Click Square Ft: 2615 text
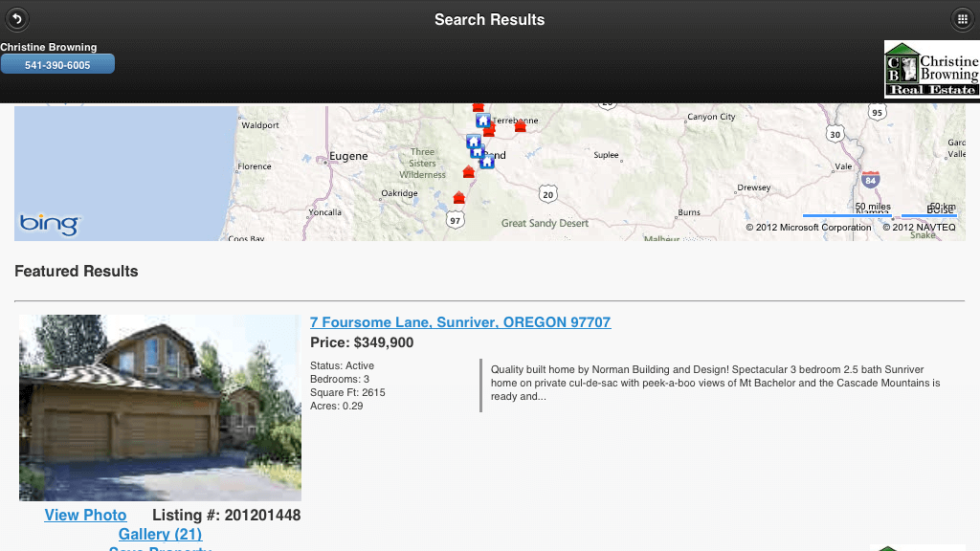980x551 pixels. [x=348, y=392]
